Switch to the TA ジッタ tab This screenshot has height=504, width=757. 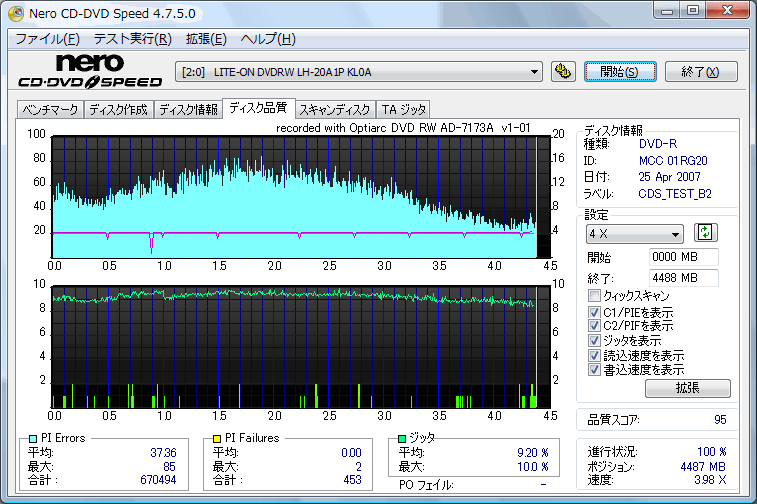[404, 110]
